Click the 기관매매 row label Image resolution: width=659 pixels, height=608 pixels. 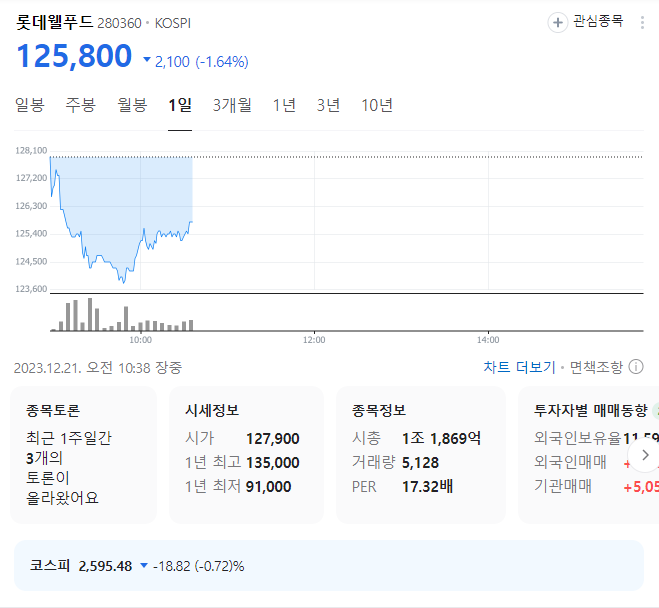[563, 486]
